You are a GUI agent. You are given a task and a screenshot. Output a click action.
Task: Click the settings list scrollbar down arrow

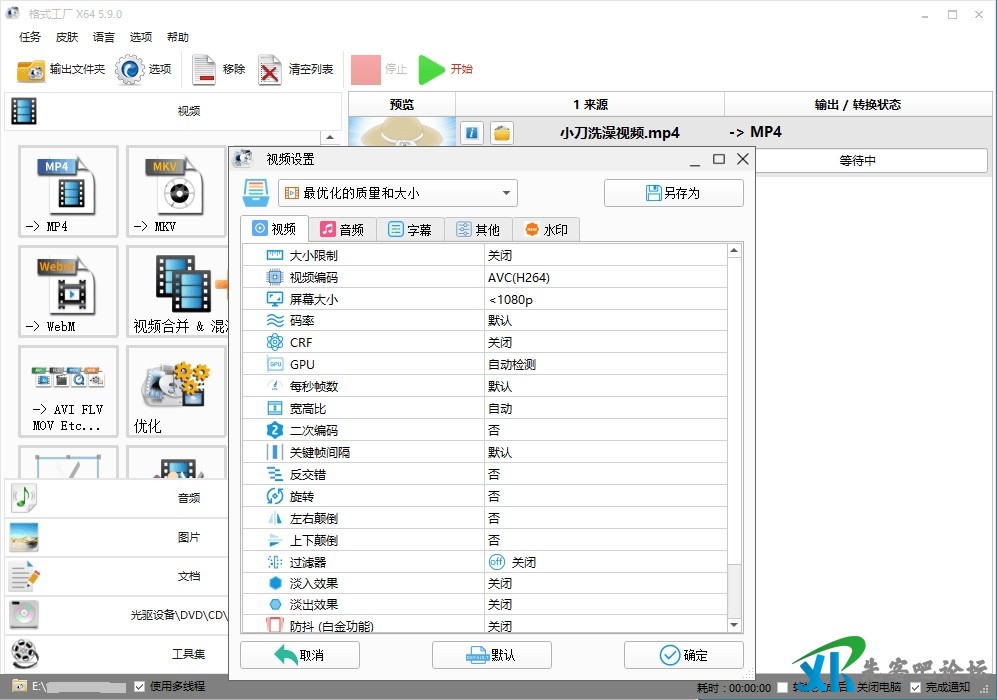pos(734,625)
